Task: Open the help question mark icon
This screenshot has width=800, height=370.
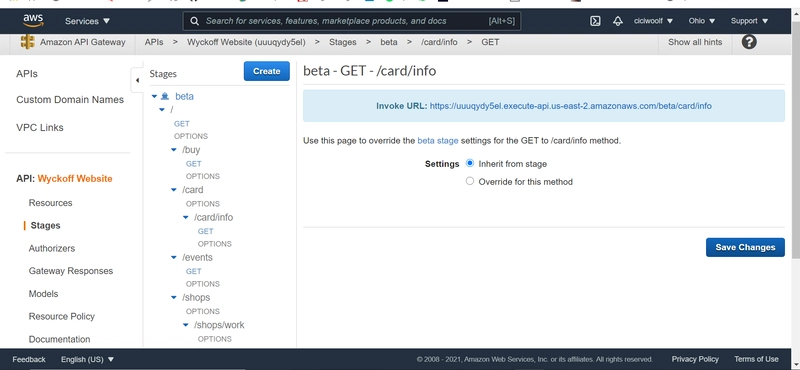Action: click(749, 42)
